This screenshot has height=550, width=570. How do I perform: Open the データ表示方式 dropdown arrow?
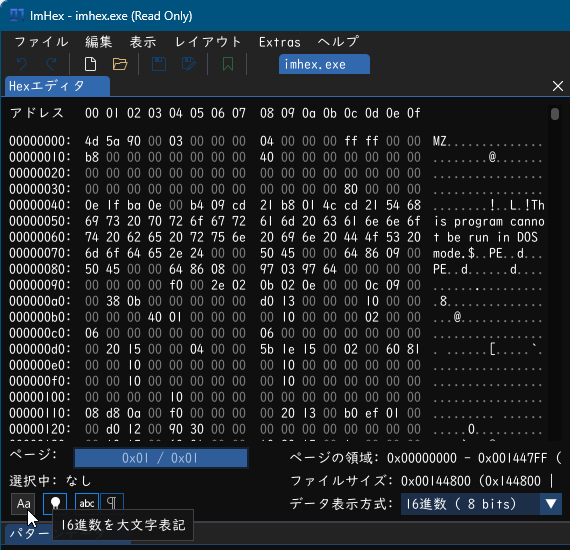[551, 504]
